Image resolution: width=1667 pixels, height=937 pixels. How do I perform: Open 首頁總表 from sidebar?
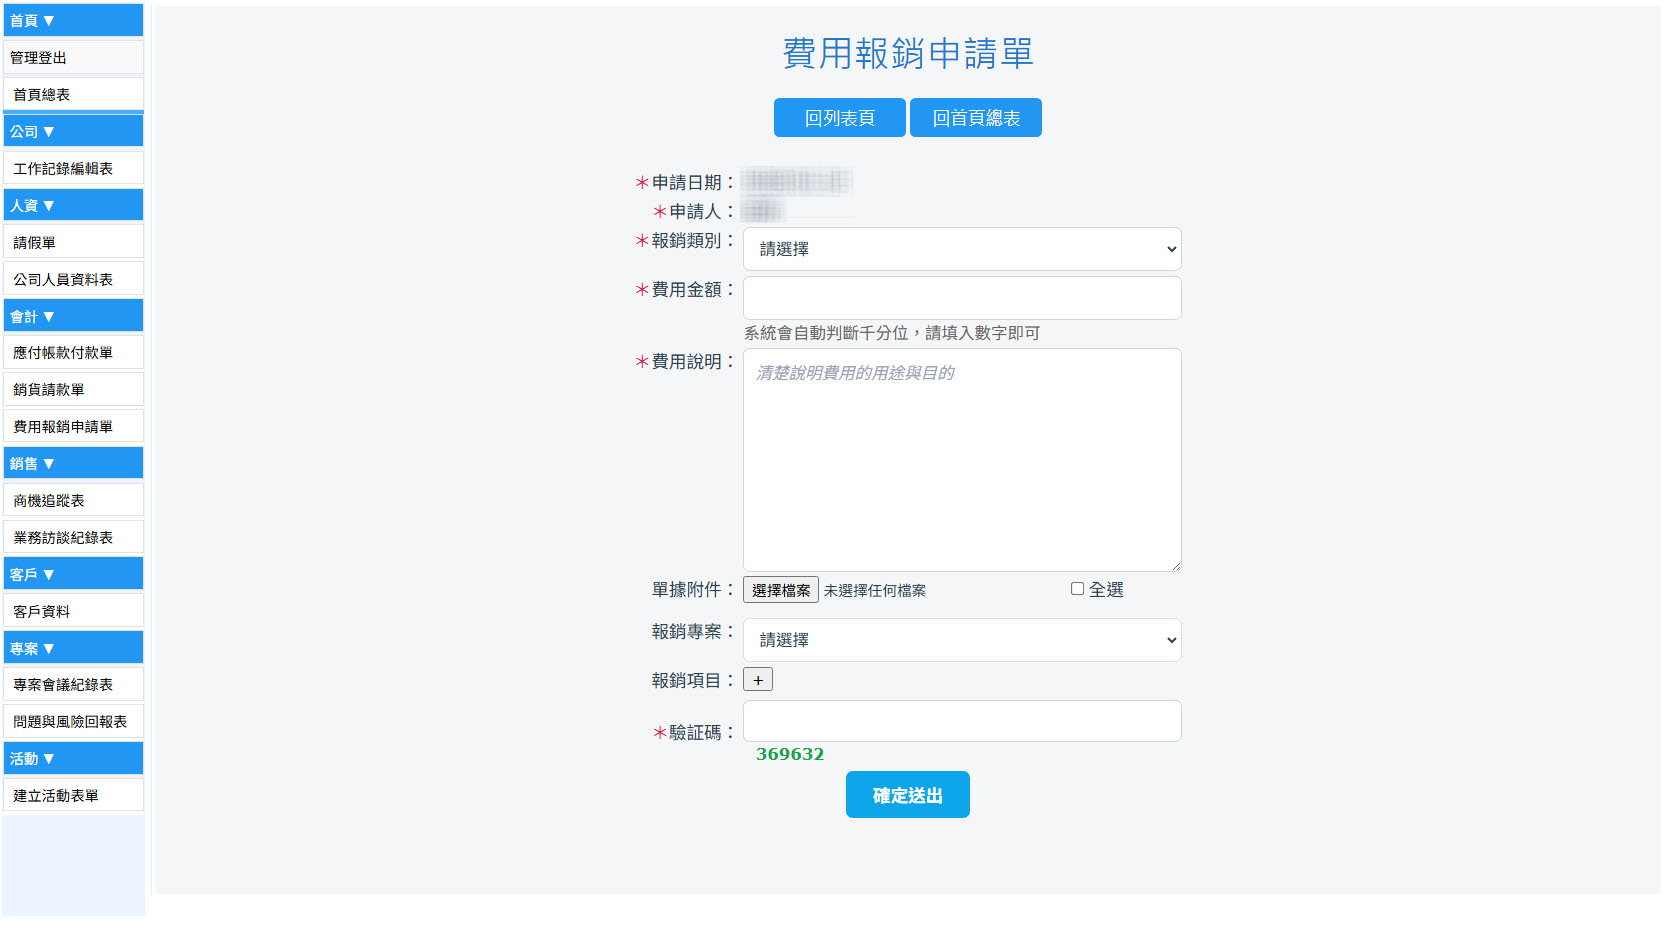click(x=73, y=94)
